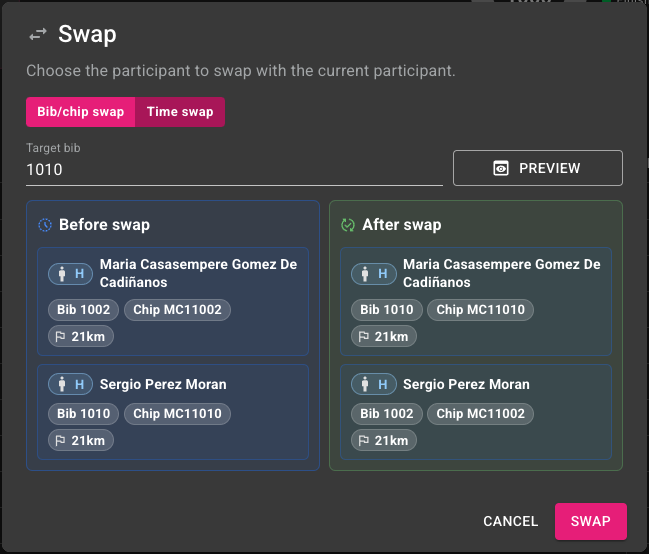Image resolution: width=649 pixels, height=554 pixels.
Task: Click CANCEL to dismiss the dialog
Action: [511, 521]
